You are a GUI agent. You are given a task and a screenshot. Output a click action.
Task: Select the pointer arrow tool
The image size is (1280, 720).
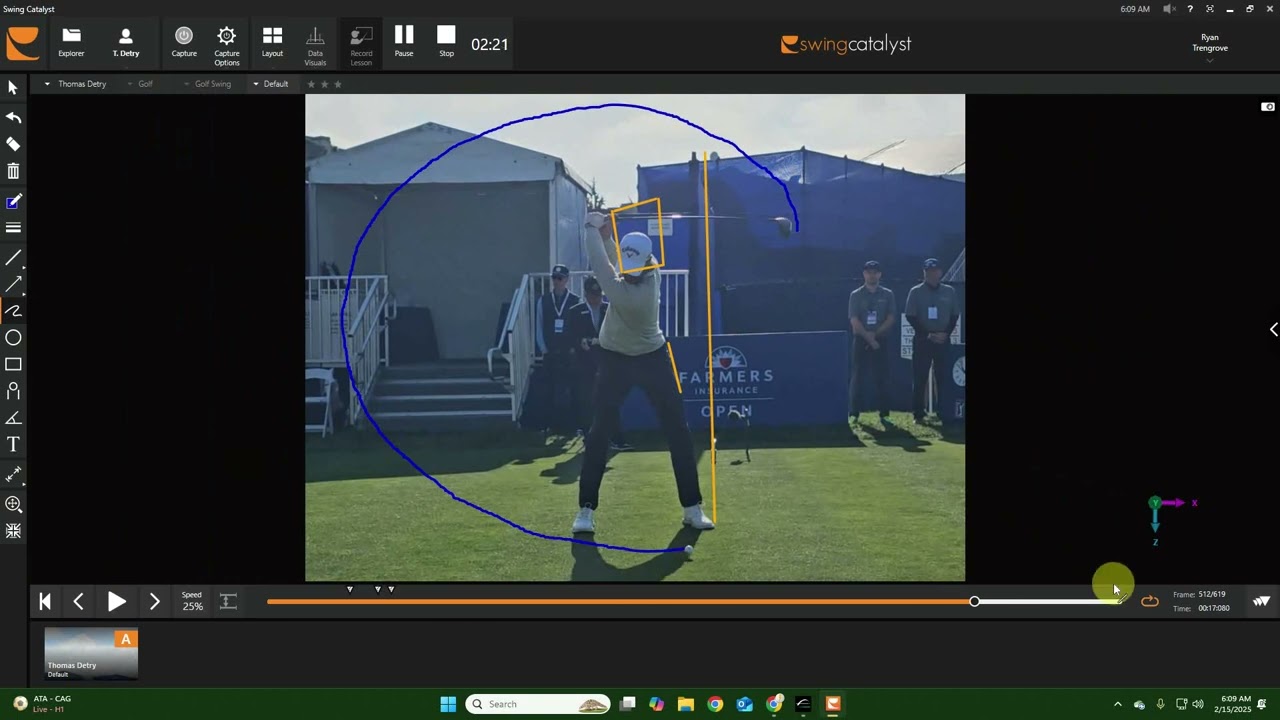13,88
